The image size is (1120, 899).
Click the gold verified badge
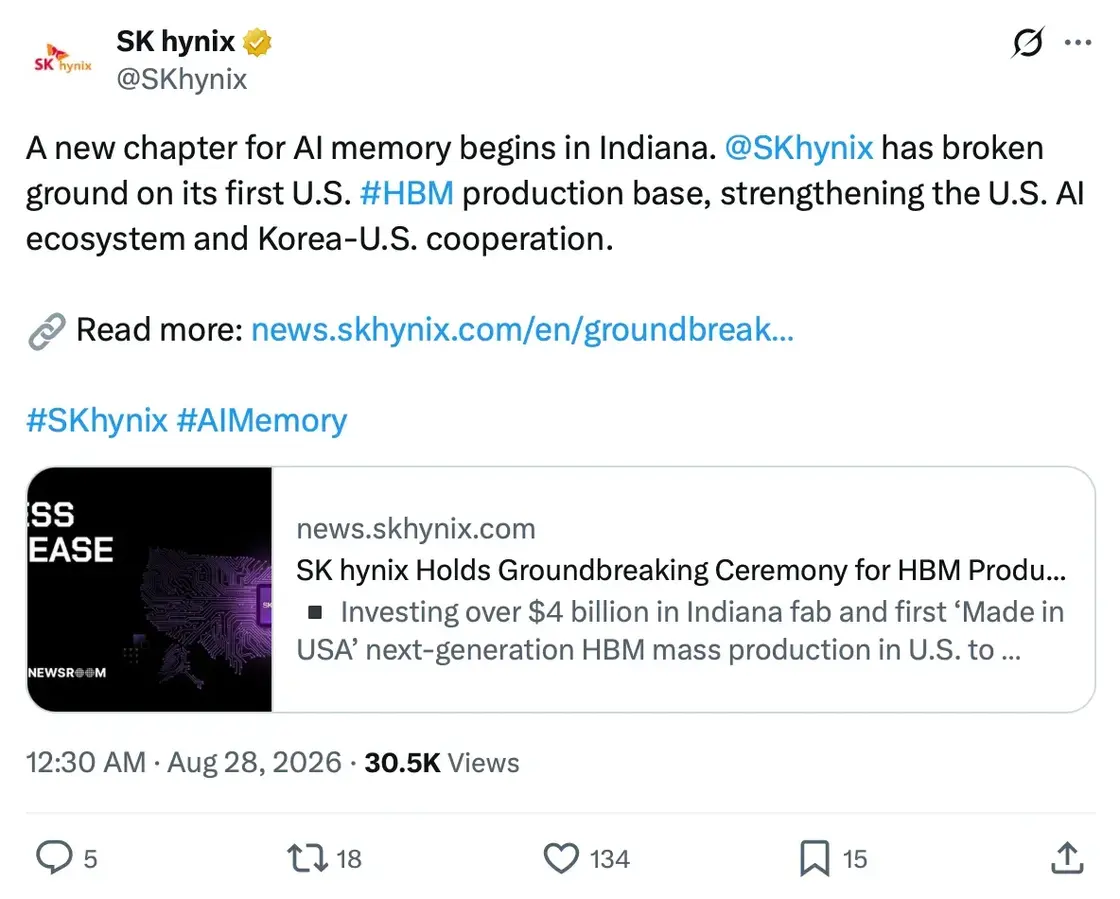[257, 42]
